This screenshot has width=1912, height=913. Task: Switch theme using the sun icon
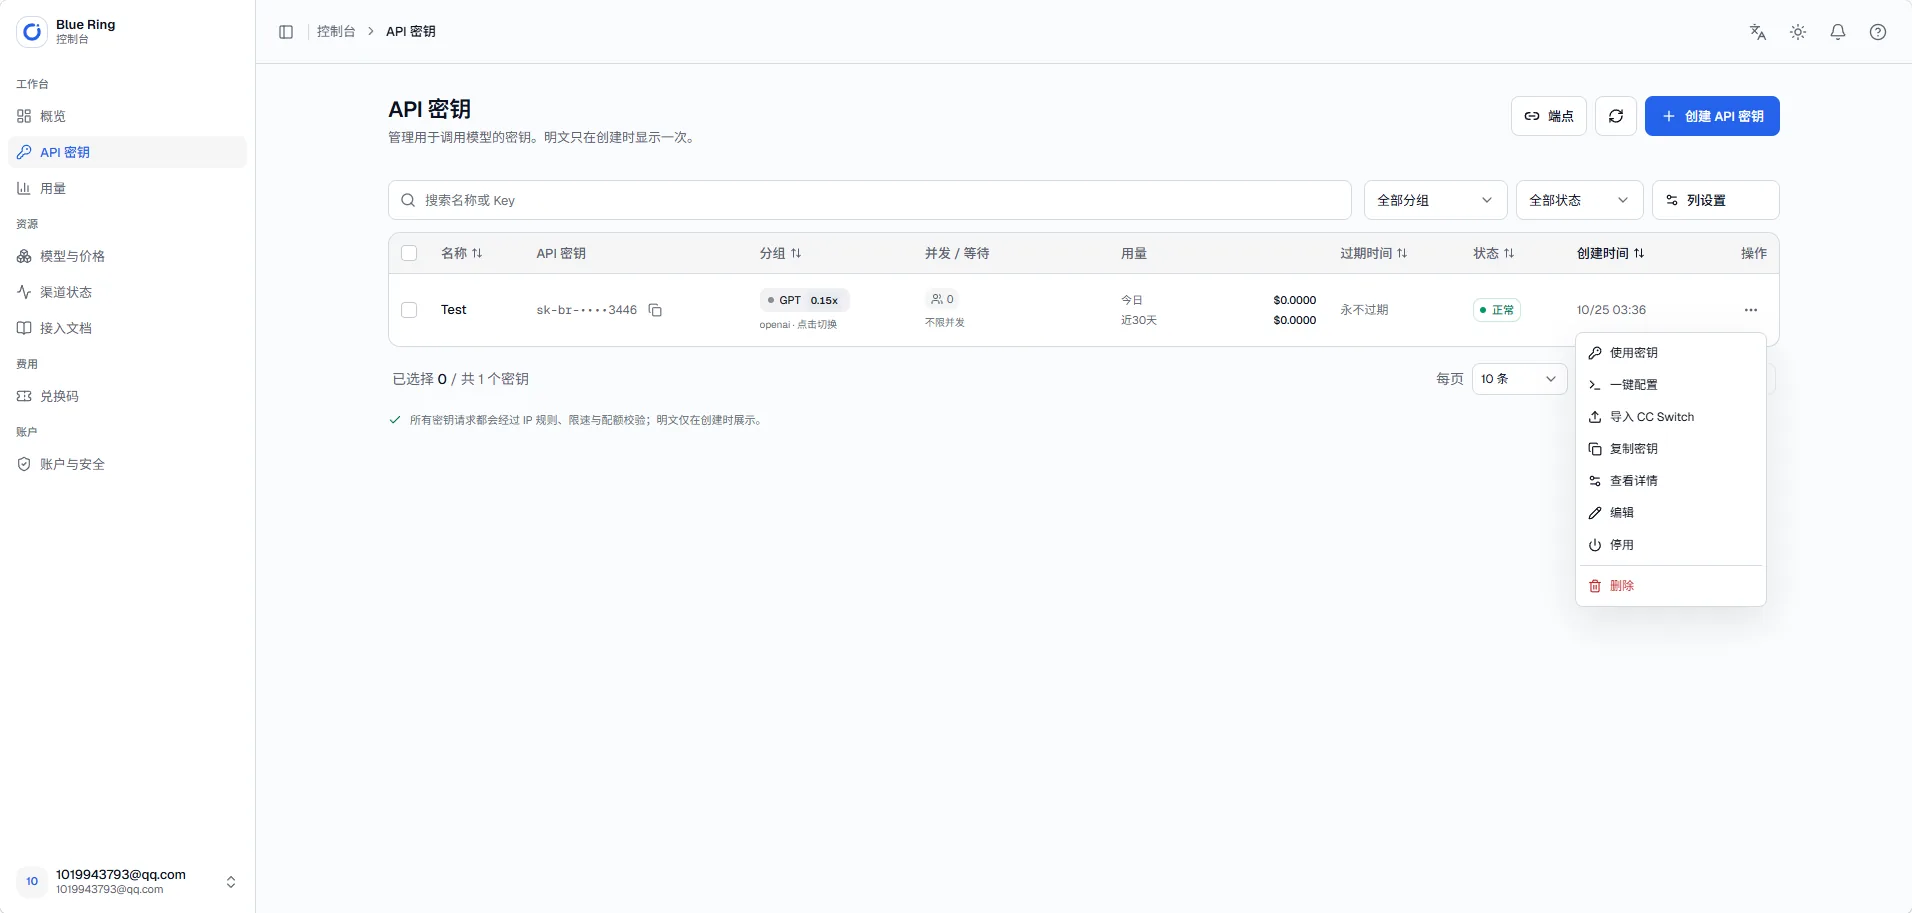[x=1798, y=32]
